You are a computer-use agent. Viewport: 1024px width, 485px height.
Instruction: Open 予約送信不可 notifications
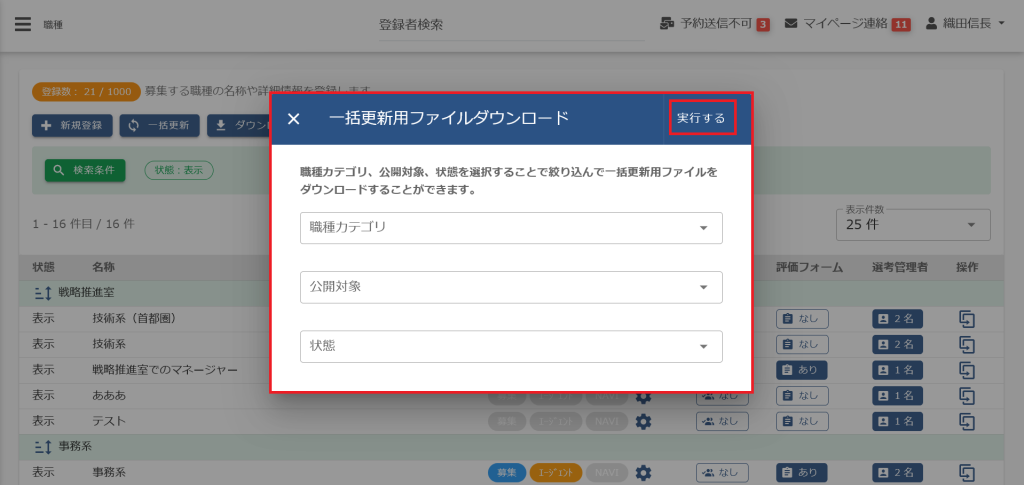[x=714, y=24]
